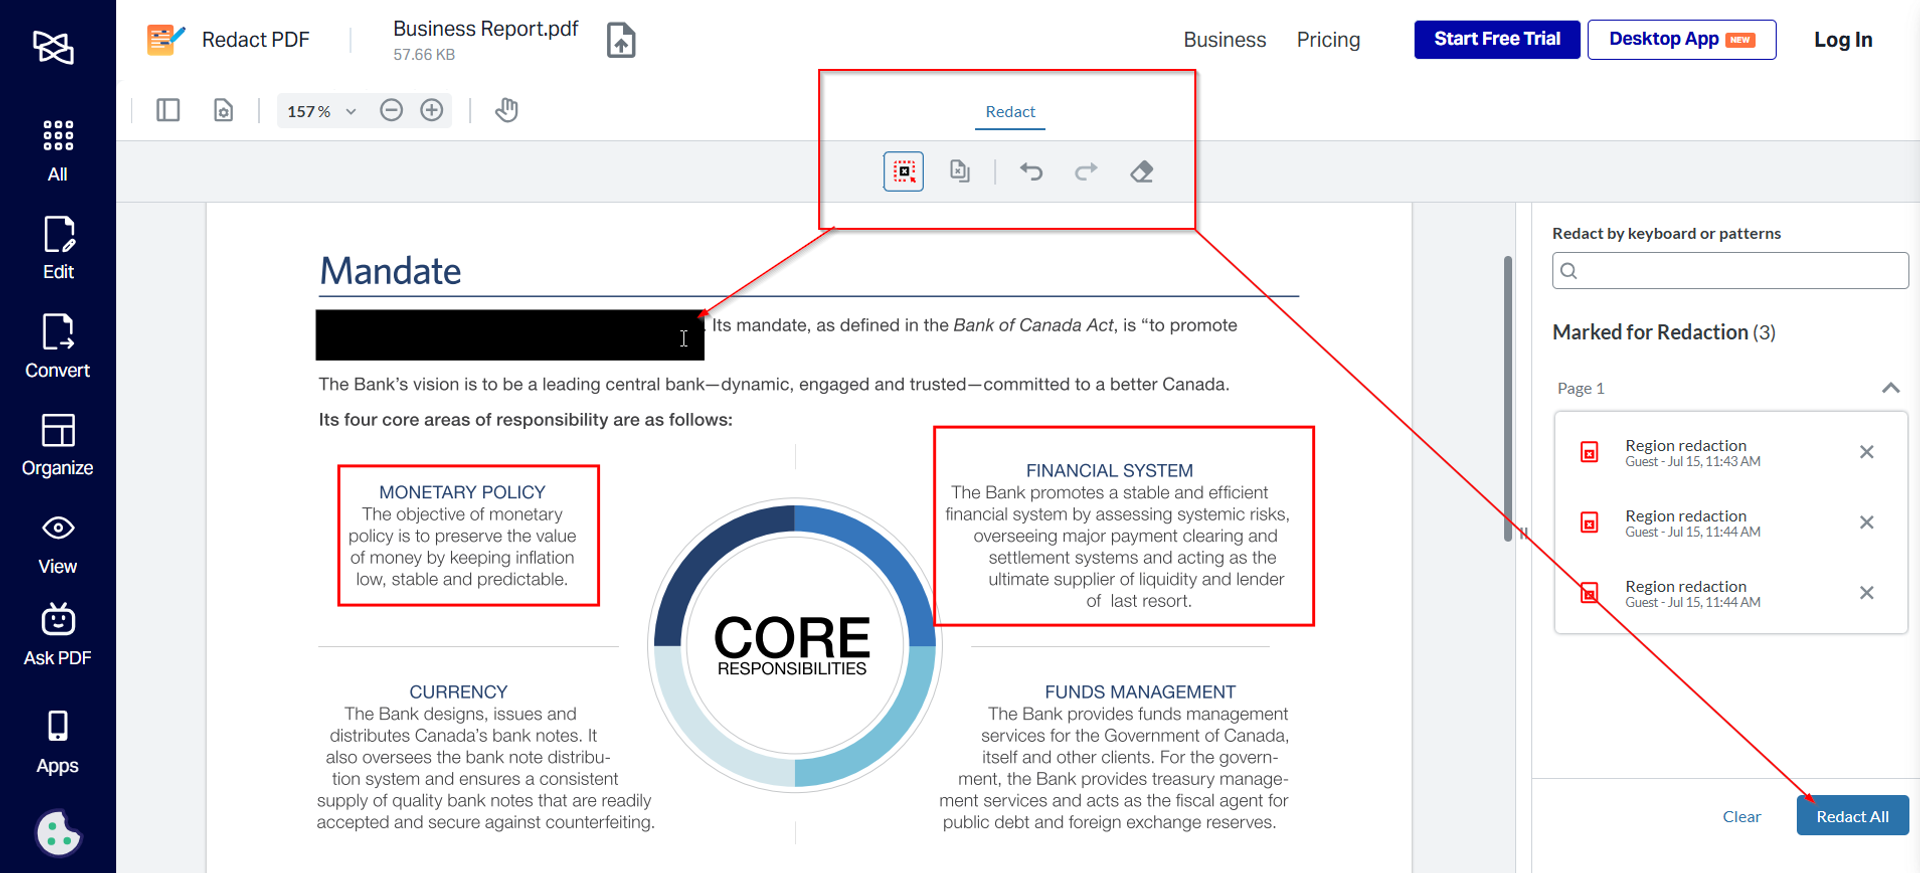
Task: Collapse the Page 1 redaction list
Action: [x=1890, y=388]
